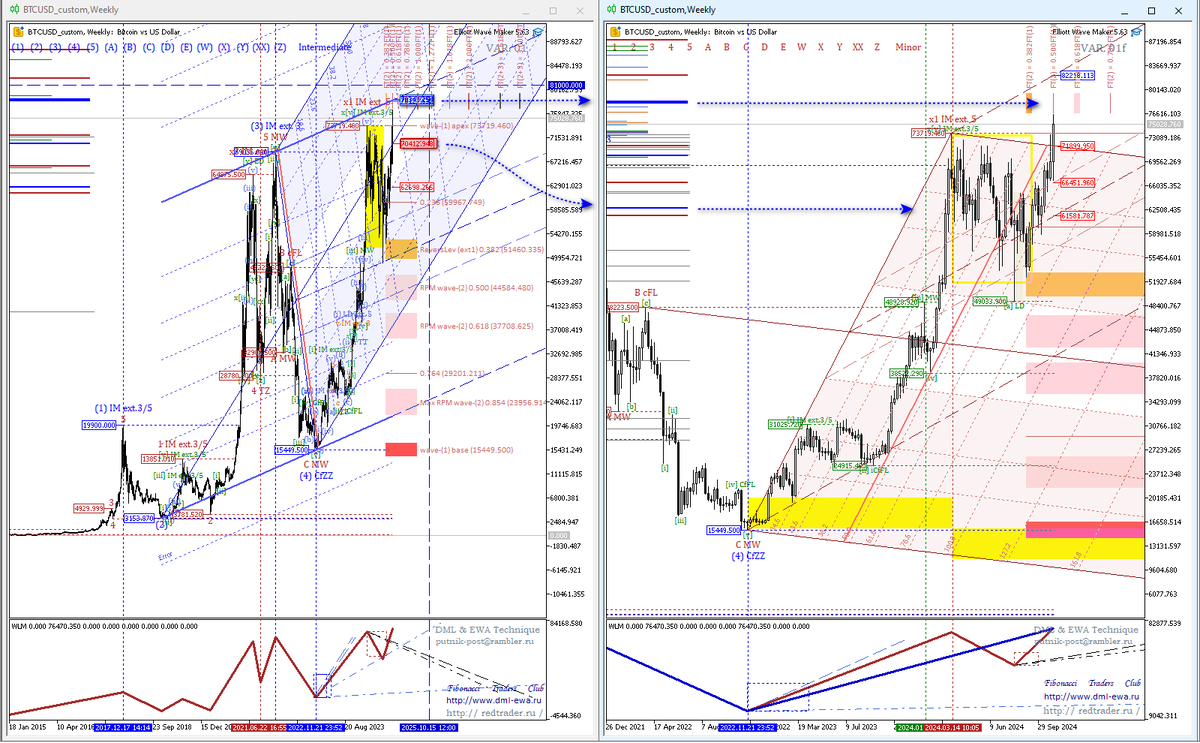Select wave label (Z) in left chart
The width and height of the screenshot is (1200, 743).
281,47
